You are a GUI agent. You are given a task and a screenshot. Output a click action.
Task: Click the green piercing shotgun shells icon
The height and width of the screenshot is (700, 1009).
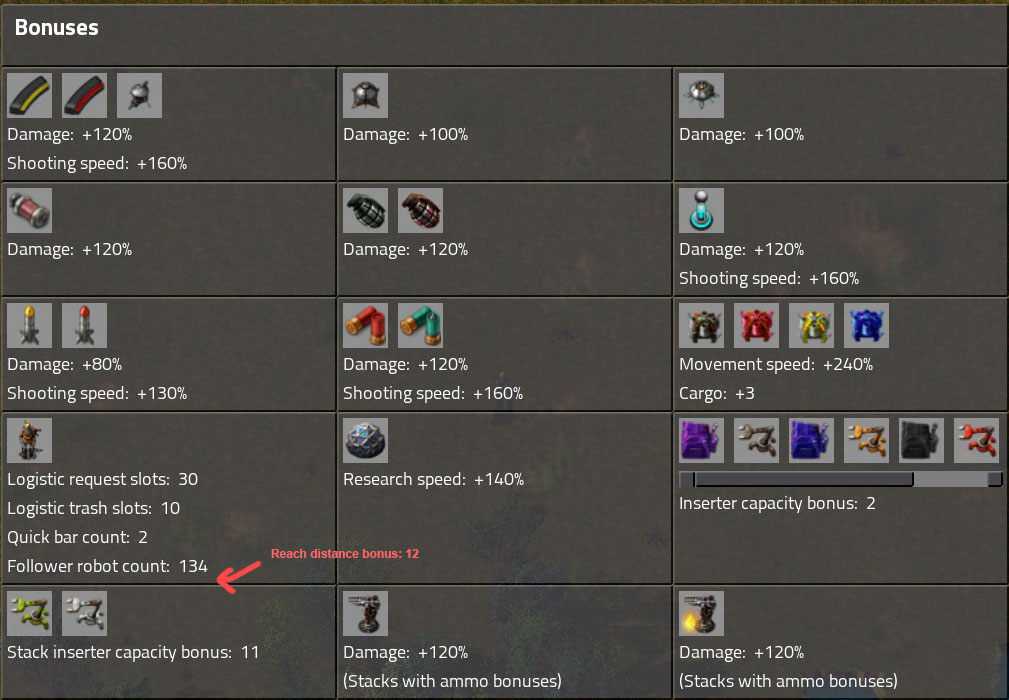click(421, 326)
